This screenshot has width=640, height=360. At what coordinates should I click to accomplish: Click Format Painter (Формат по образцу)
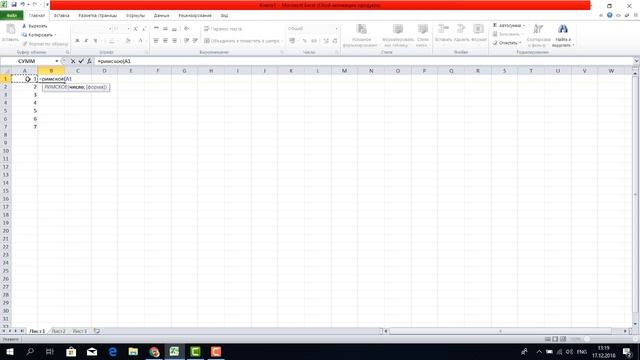[x=45, y=44]
